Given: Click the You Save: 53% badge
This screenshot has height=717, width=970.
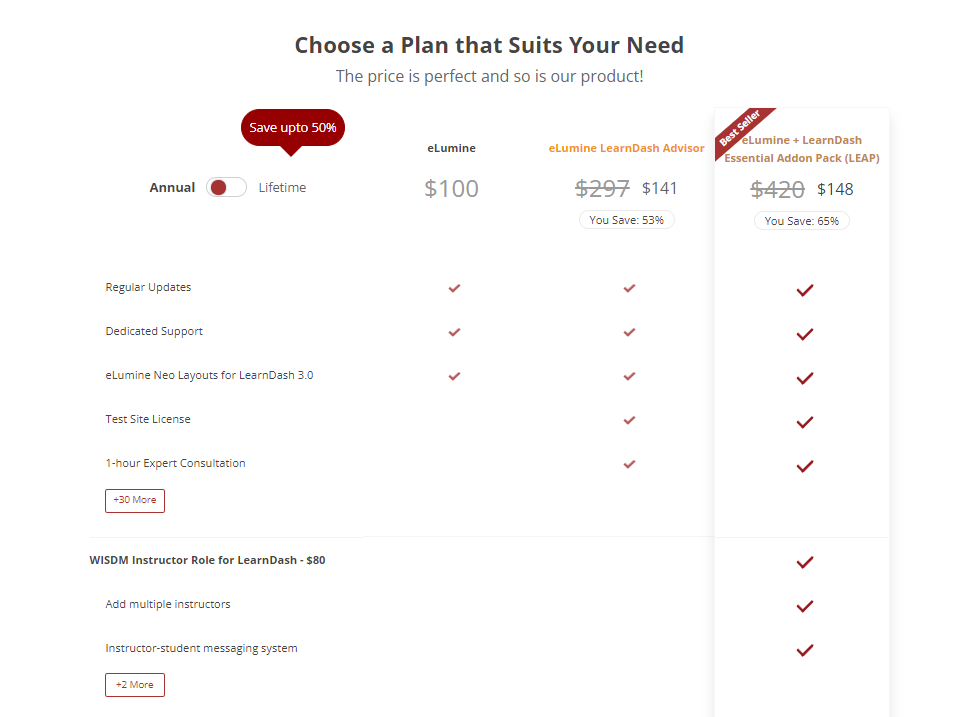Looking at the screenshot, I should tap(626, 220).
